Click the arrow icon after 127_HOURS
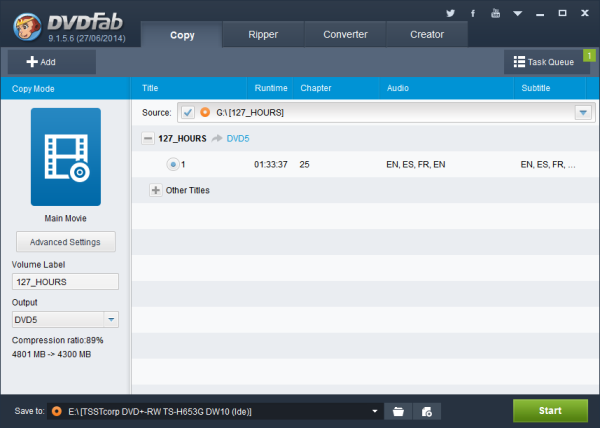 tap(217, 138)
